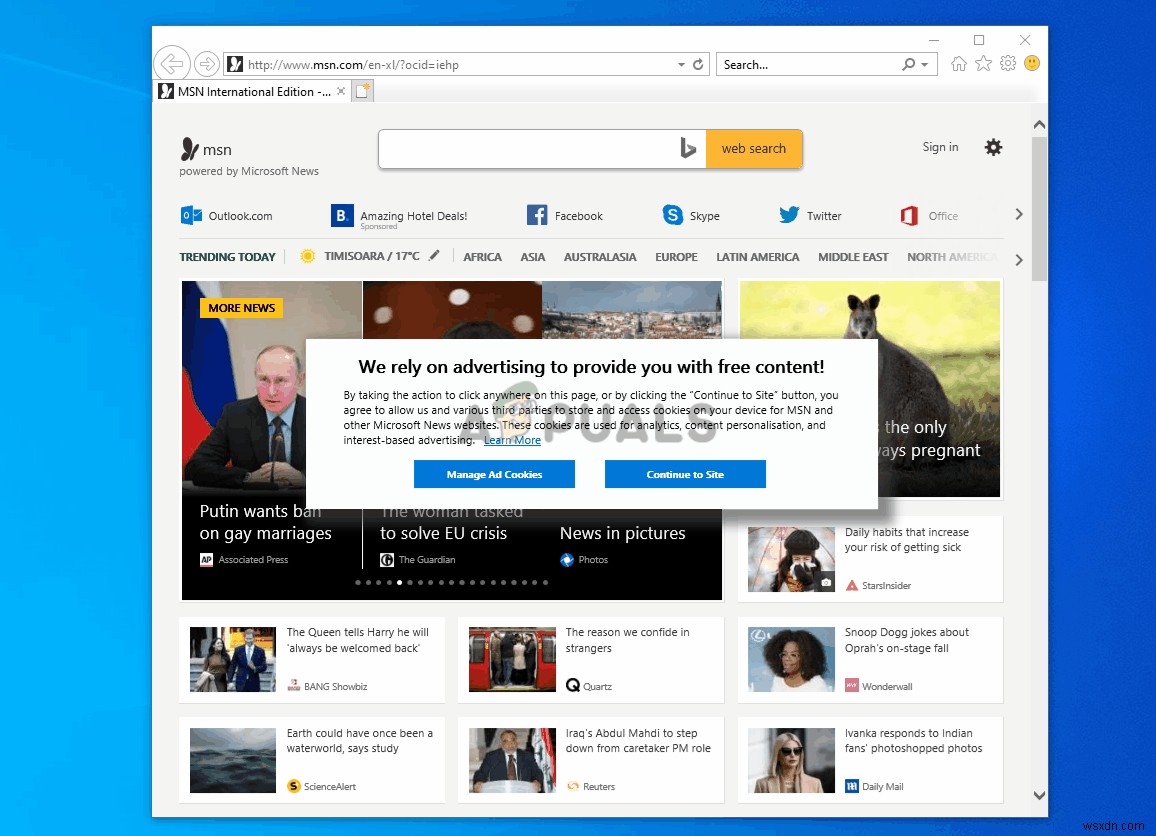Click the pencil to edit weather location
1156x836 pixels.
pyautogui.click(x=434, y=256)
